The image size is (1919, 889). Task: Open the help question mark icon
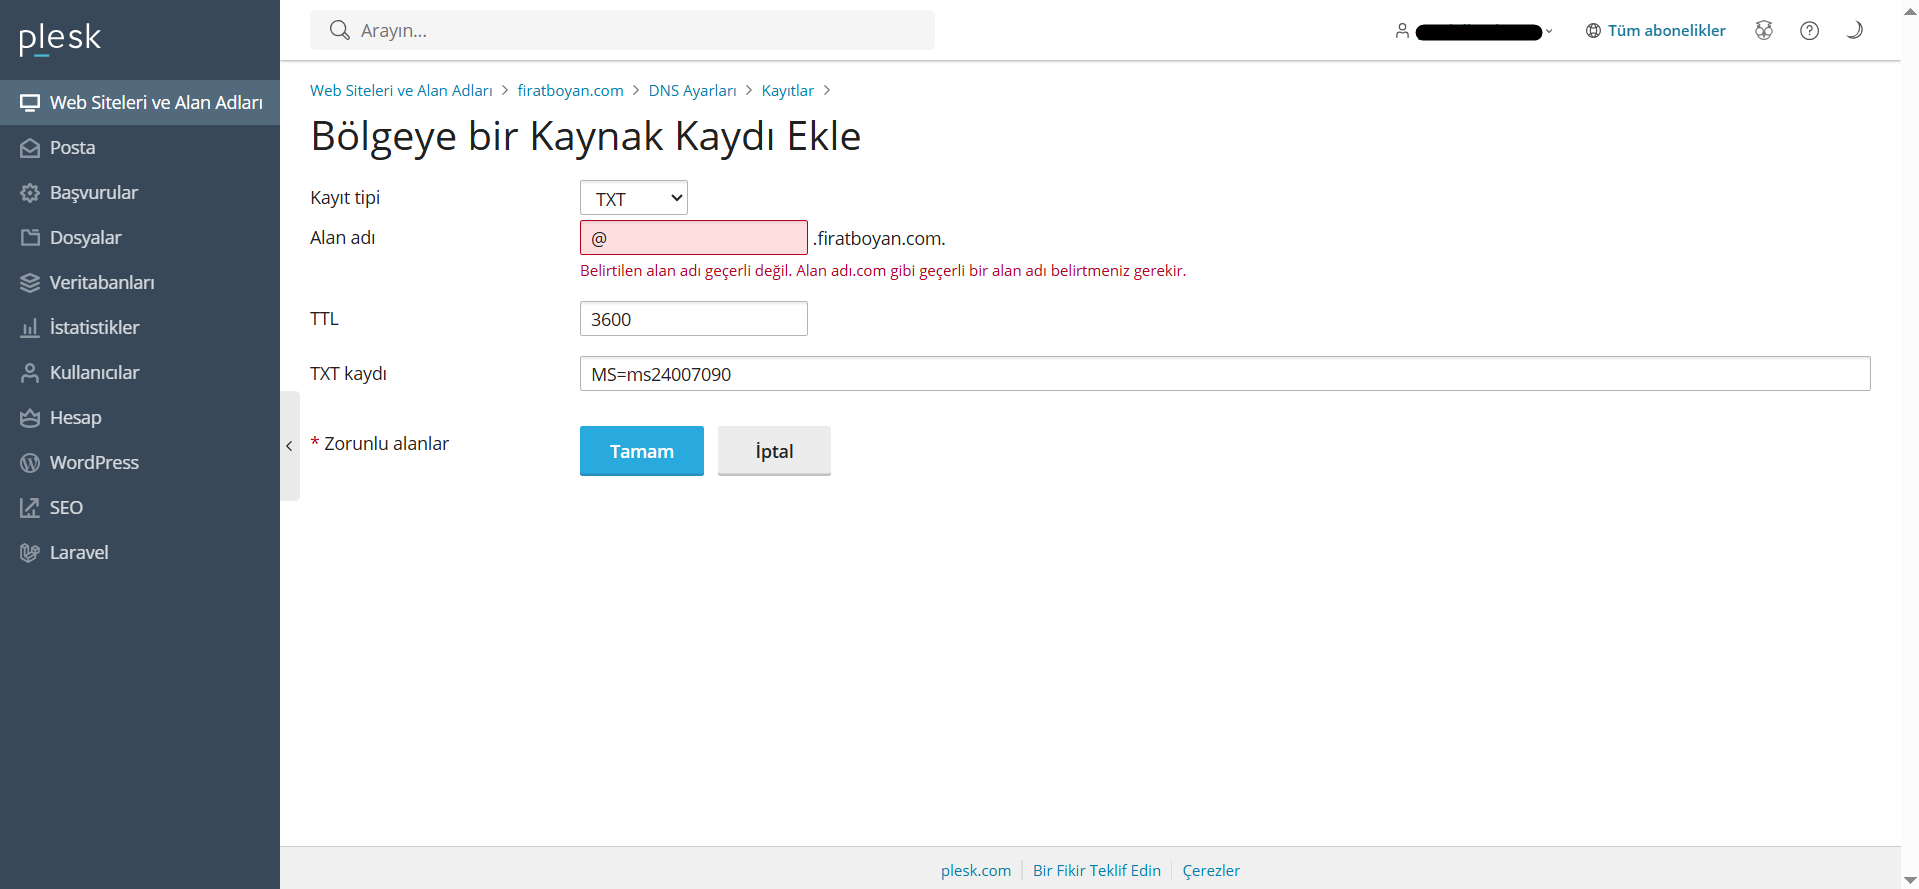tap(1809, 30)
